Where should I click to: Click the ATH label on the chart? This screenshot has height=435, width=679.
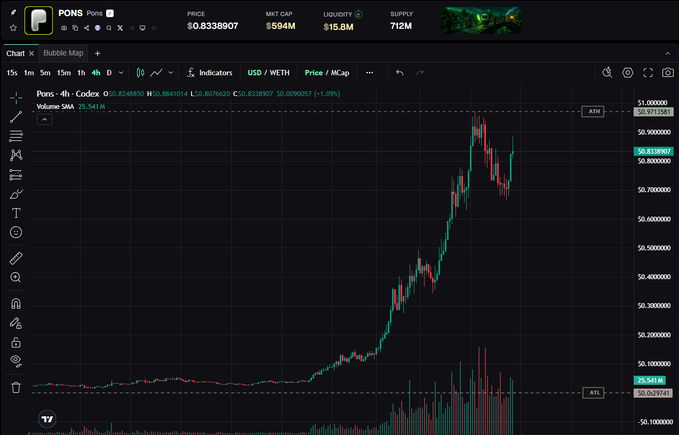coord(593,112)
